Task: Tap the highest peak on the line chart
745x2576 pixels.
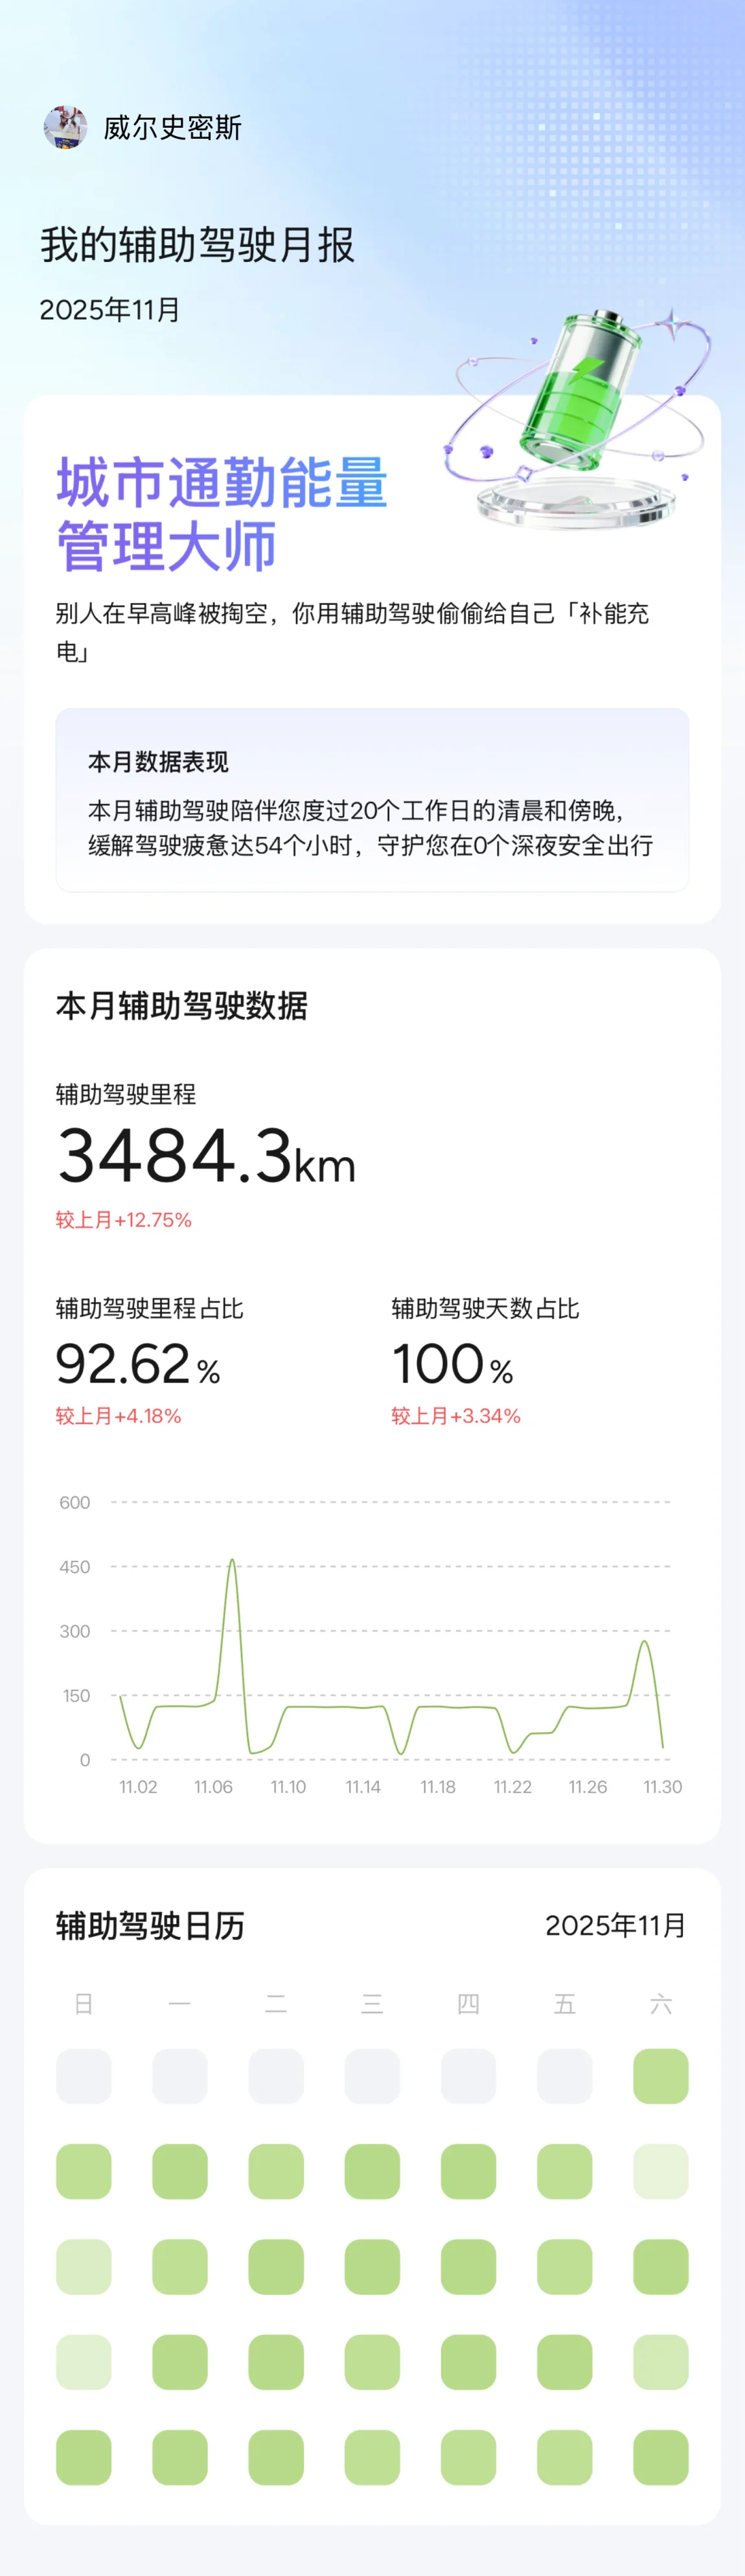Action: click(232, 1560)
